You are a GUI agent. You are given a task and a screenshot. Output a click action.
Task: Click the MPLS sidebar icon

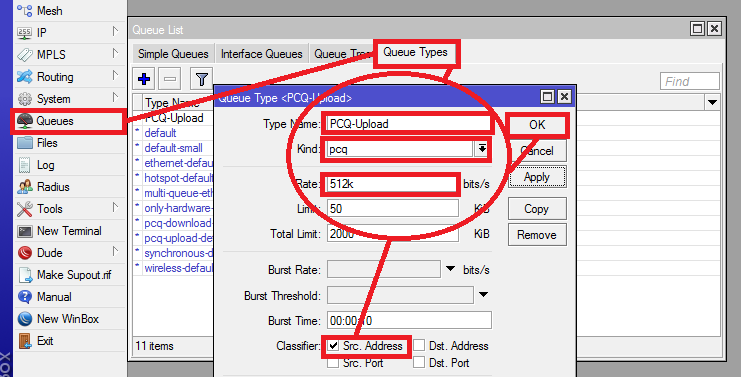tap(25, 55)
